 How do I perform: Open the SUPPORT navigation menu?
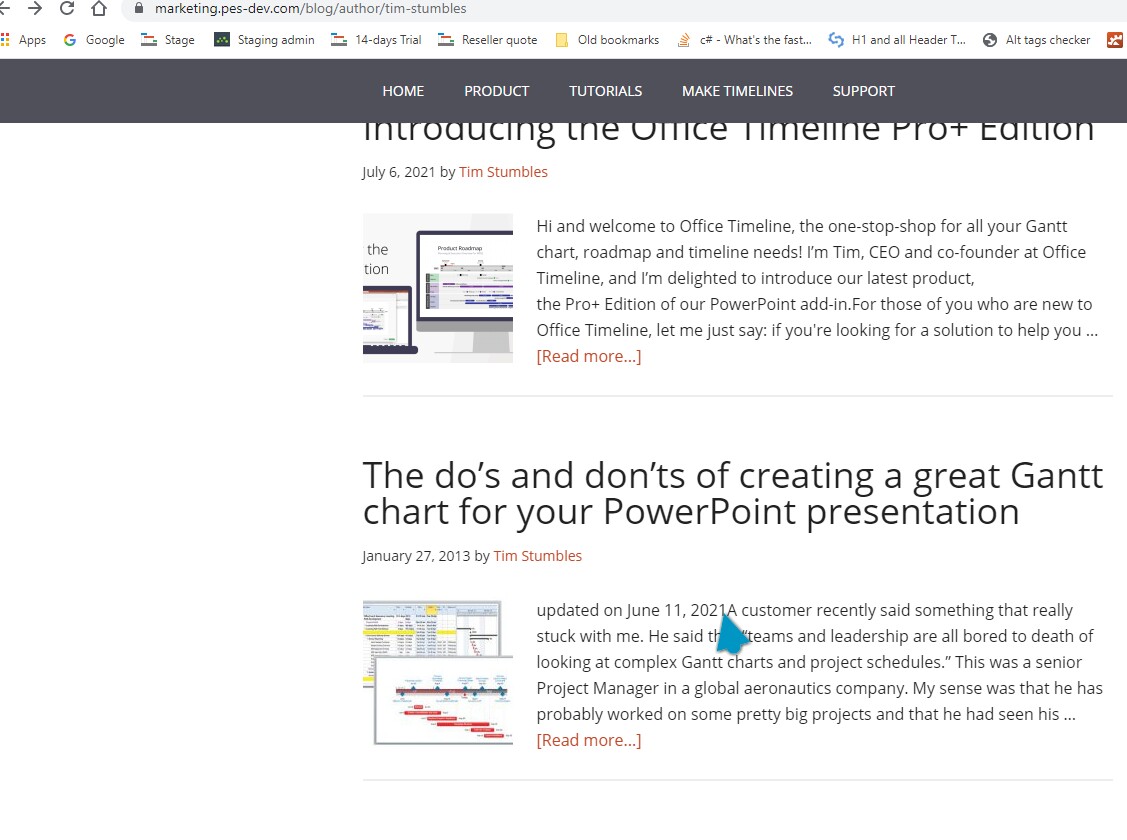tap(863, 90)
